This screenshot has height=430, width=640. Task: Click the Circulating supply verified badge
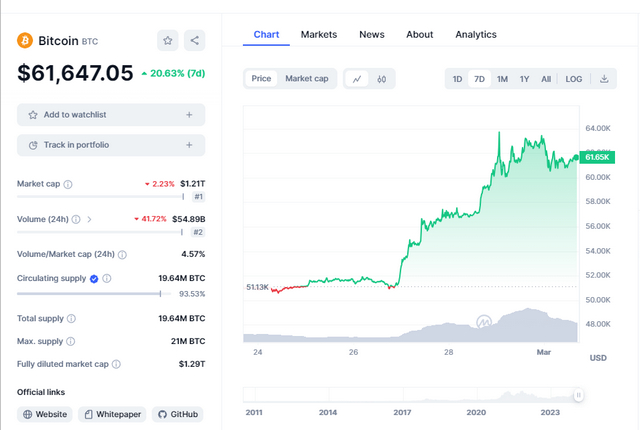pos(94,279)
